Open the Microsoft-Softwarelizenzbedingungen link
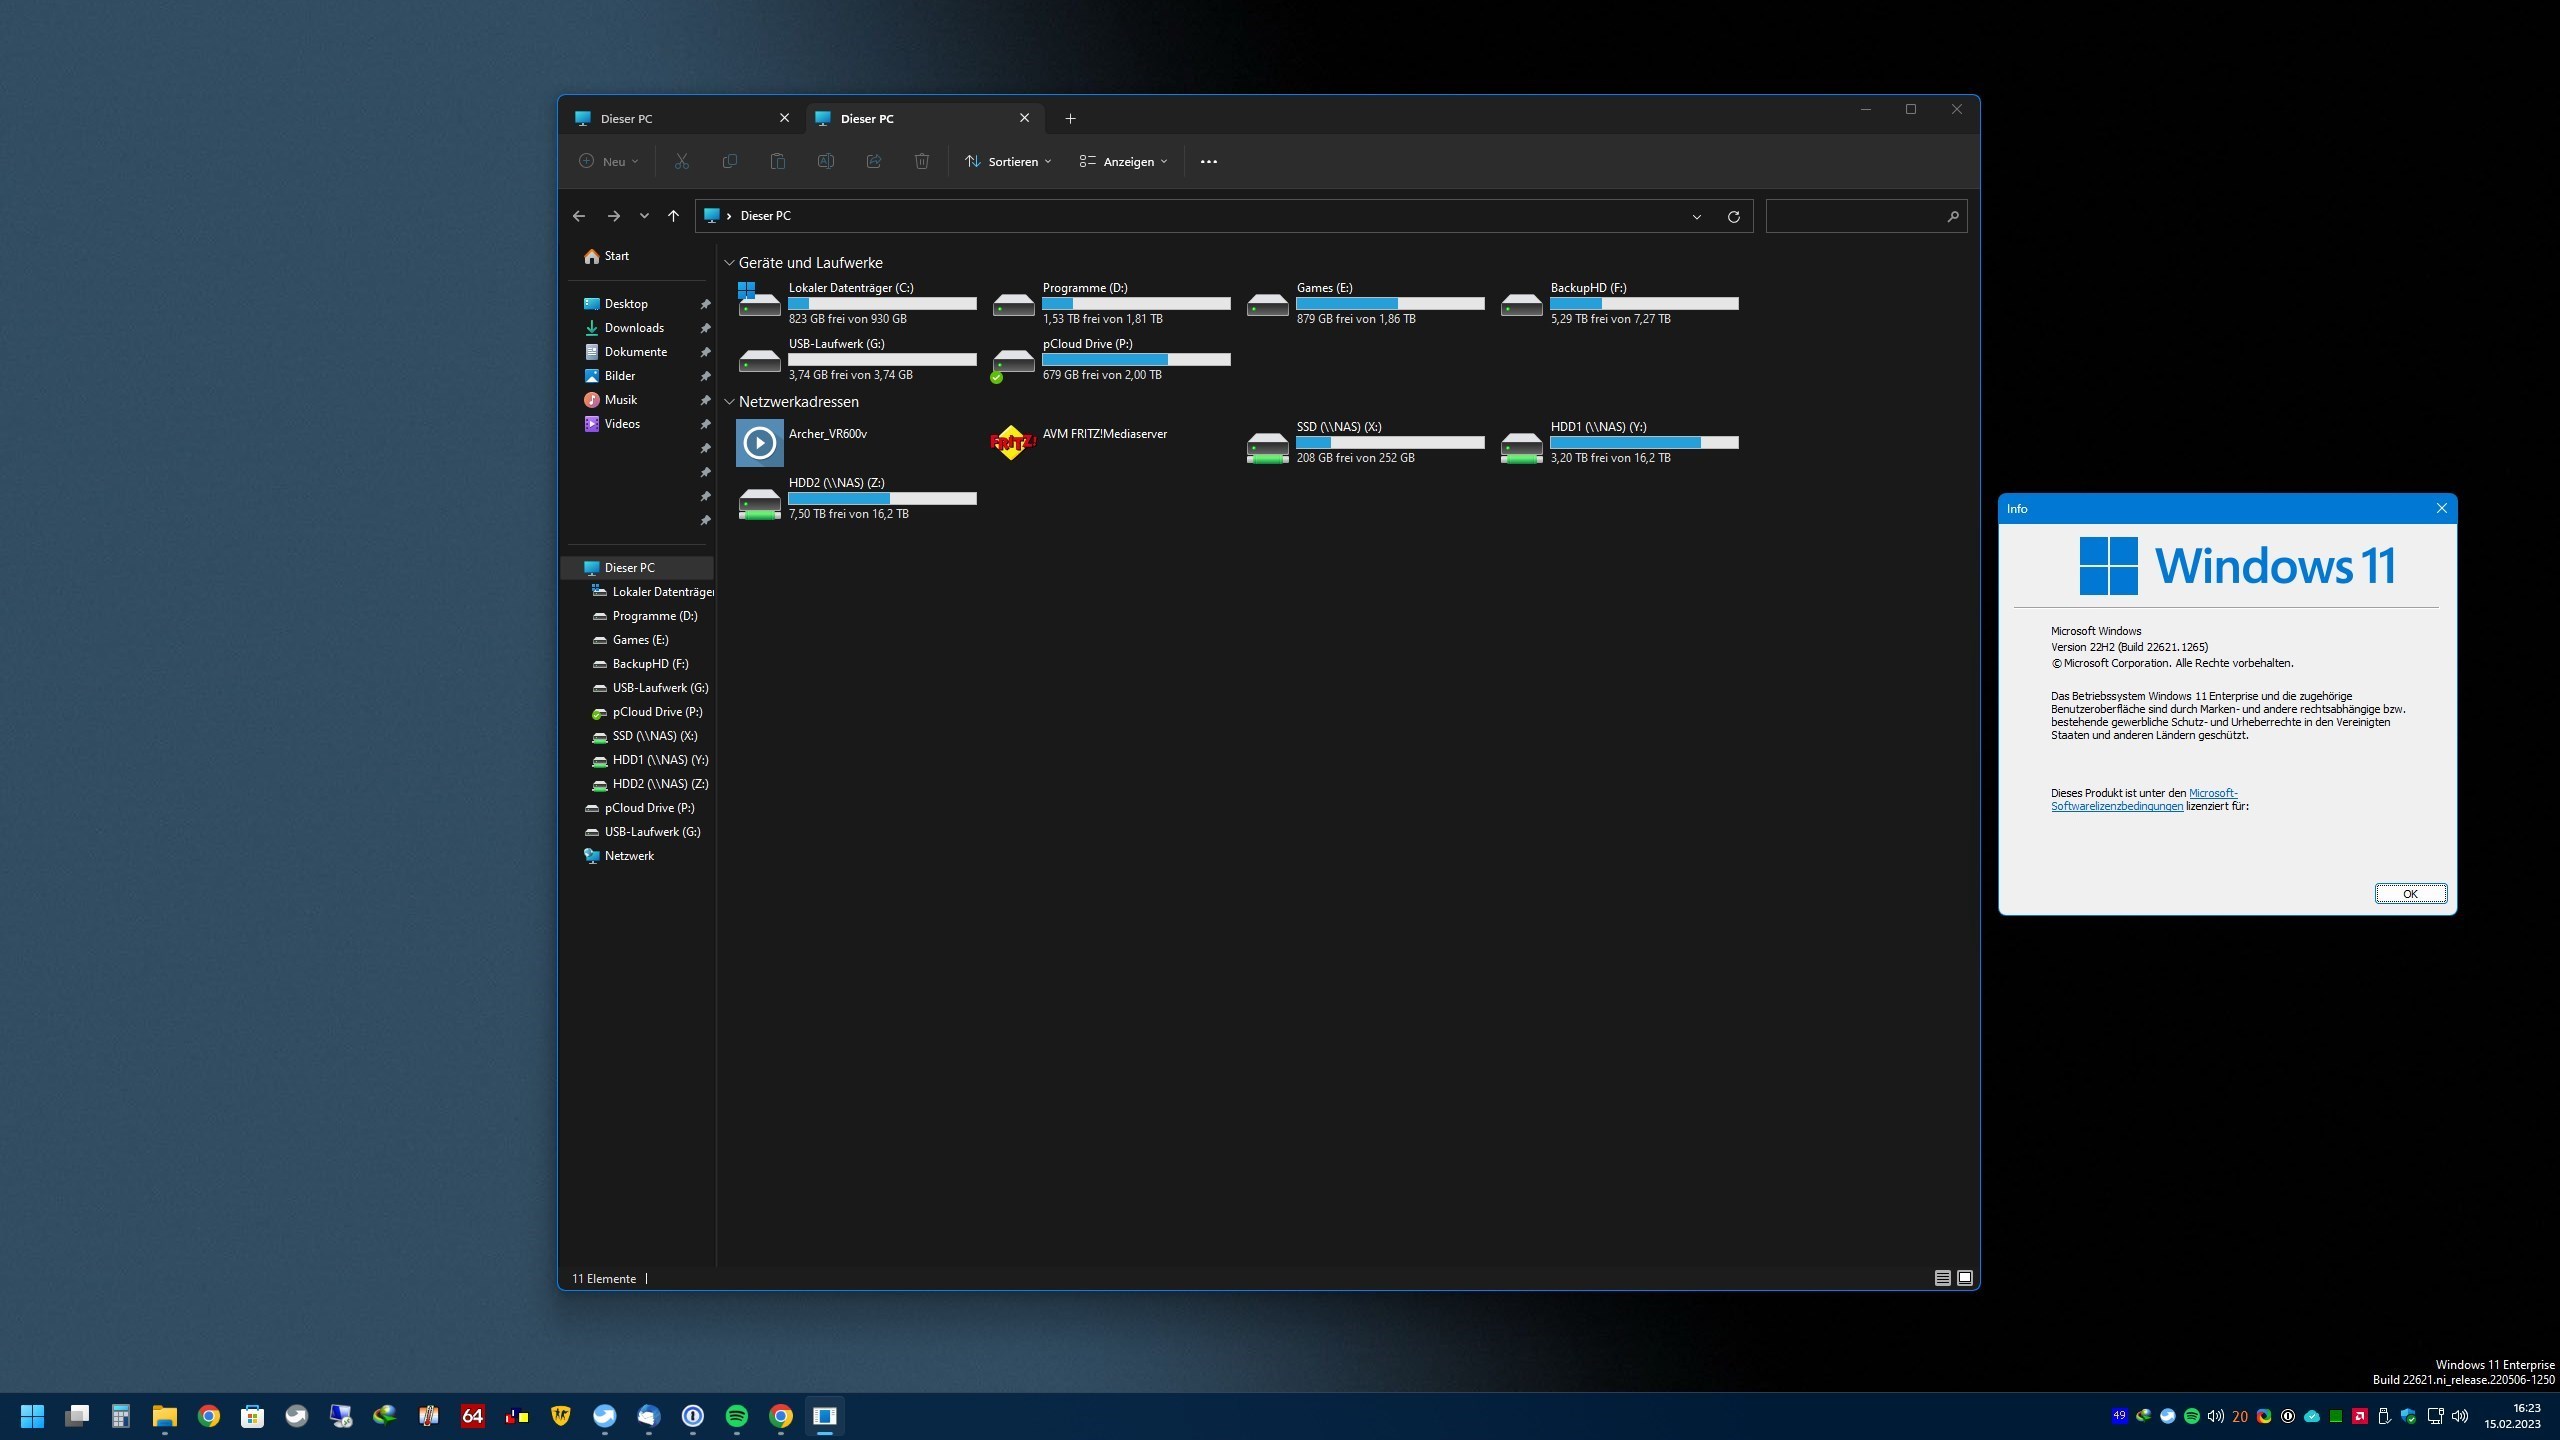 point(2144,799)
